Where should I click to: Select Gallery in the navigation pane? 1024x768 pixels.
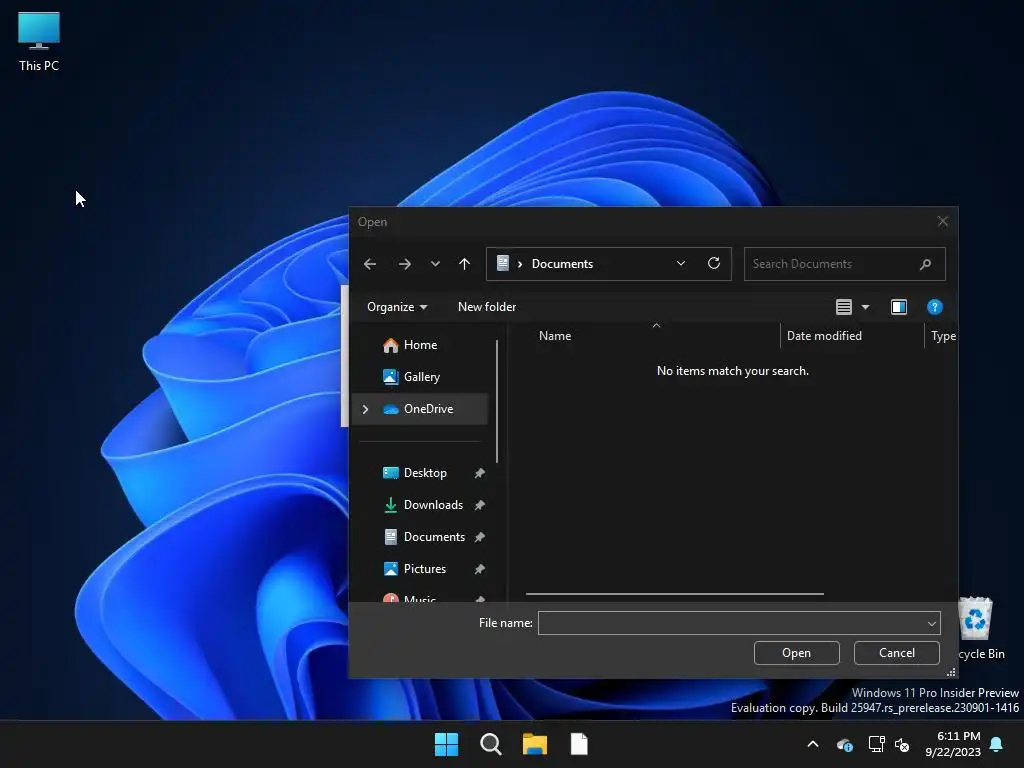coord(420,377)
